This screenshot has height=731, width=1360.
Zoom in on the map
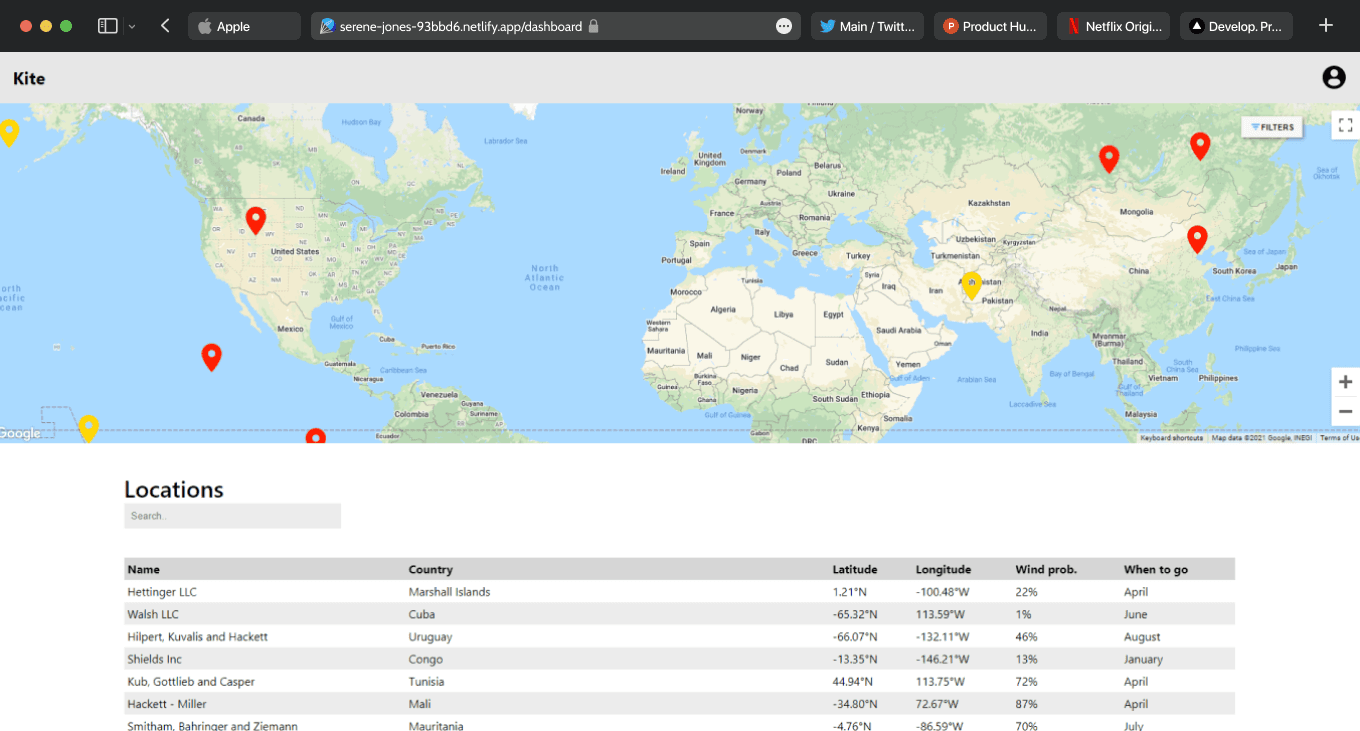[1345, 382]
